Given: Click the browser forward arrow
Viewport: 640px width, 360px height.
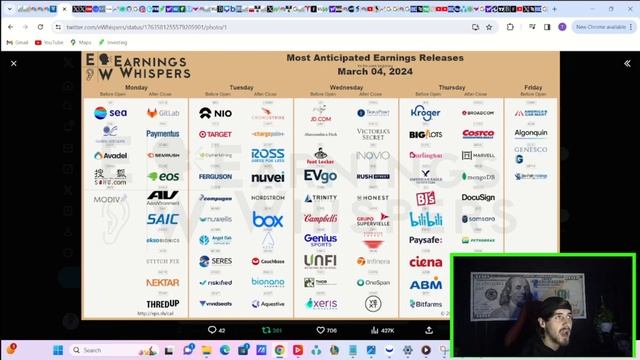Looking at the screenshot, I should pyautogui.click(x=25, y=27).
